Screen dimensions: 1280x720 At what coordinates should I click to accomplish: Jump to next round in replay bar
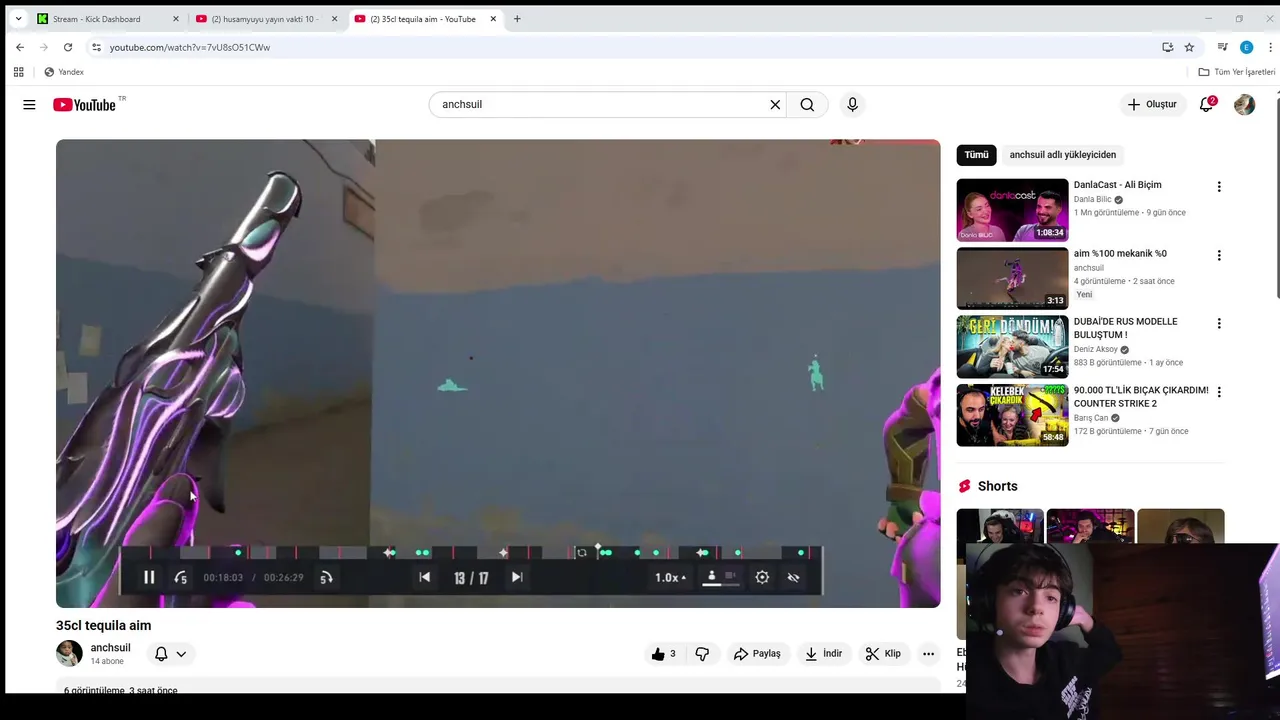pos(517,577)
